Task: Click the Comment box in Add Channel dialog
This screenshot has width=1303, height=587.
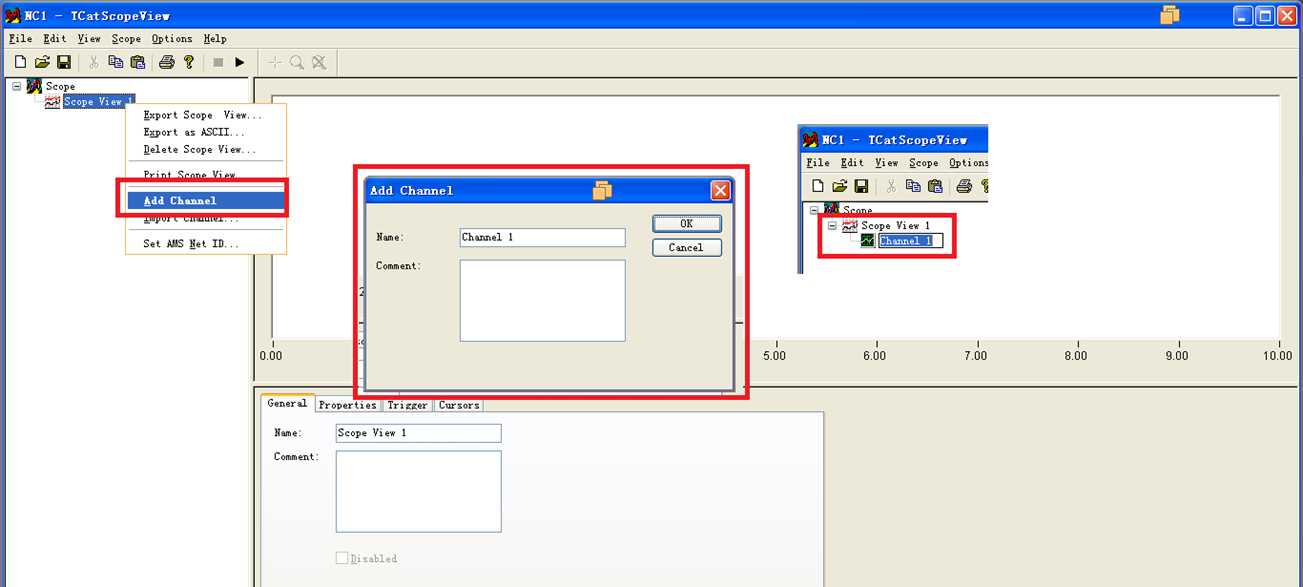Action: (542, 301)
